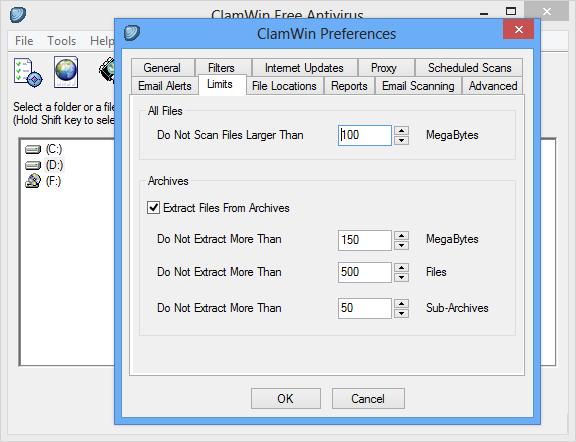Click the sub-archives field showing 50

coord(365,308)
